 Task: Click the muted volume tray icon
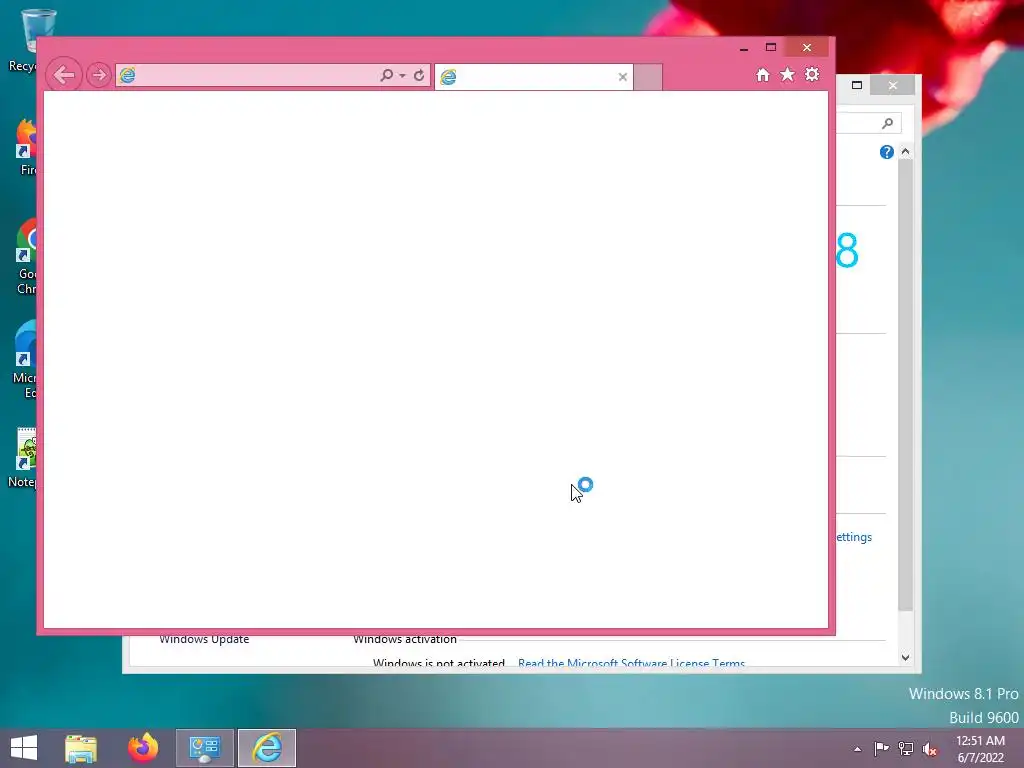click(930, 749)
